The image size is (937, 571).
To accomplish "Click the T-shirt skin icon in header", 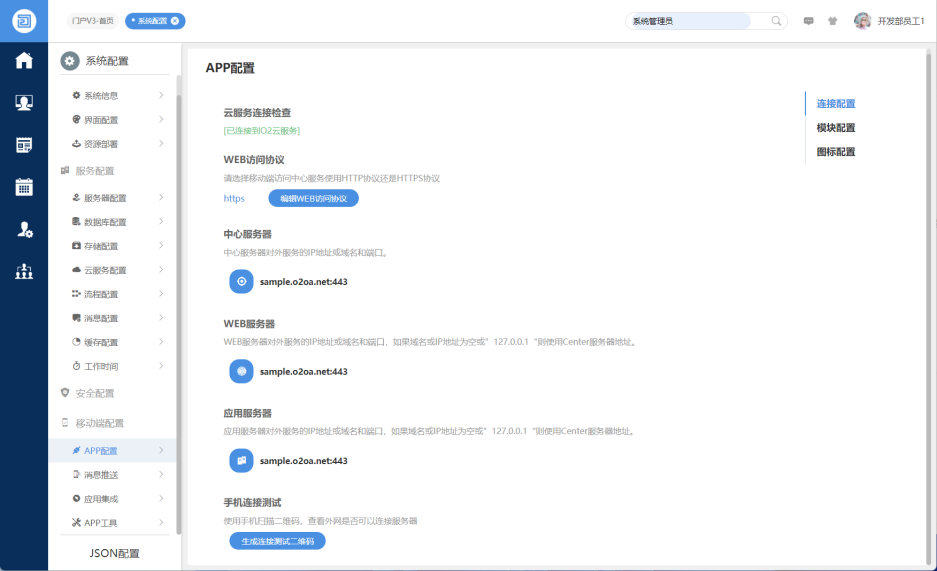I will pos(832,21).
